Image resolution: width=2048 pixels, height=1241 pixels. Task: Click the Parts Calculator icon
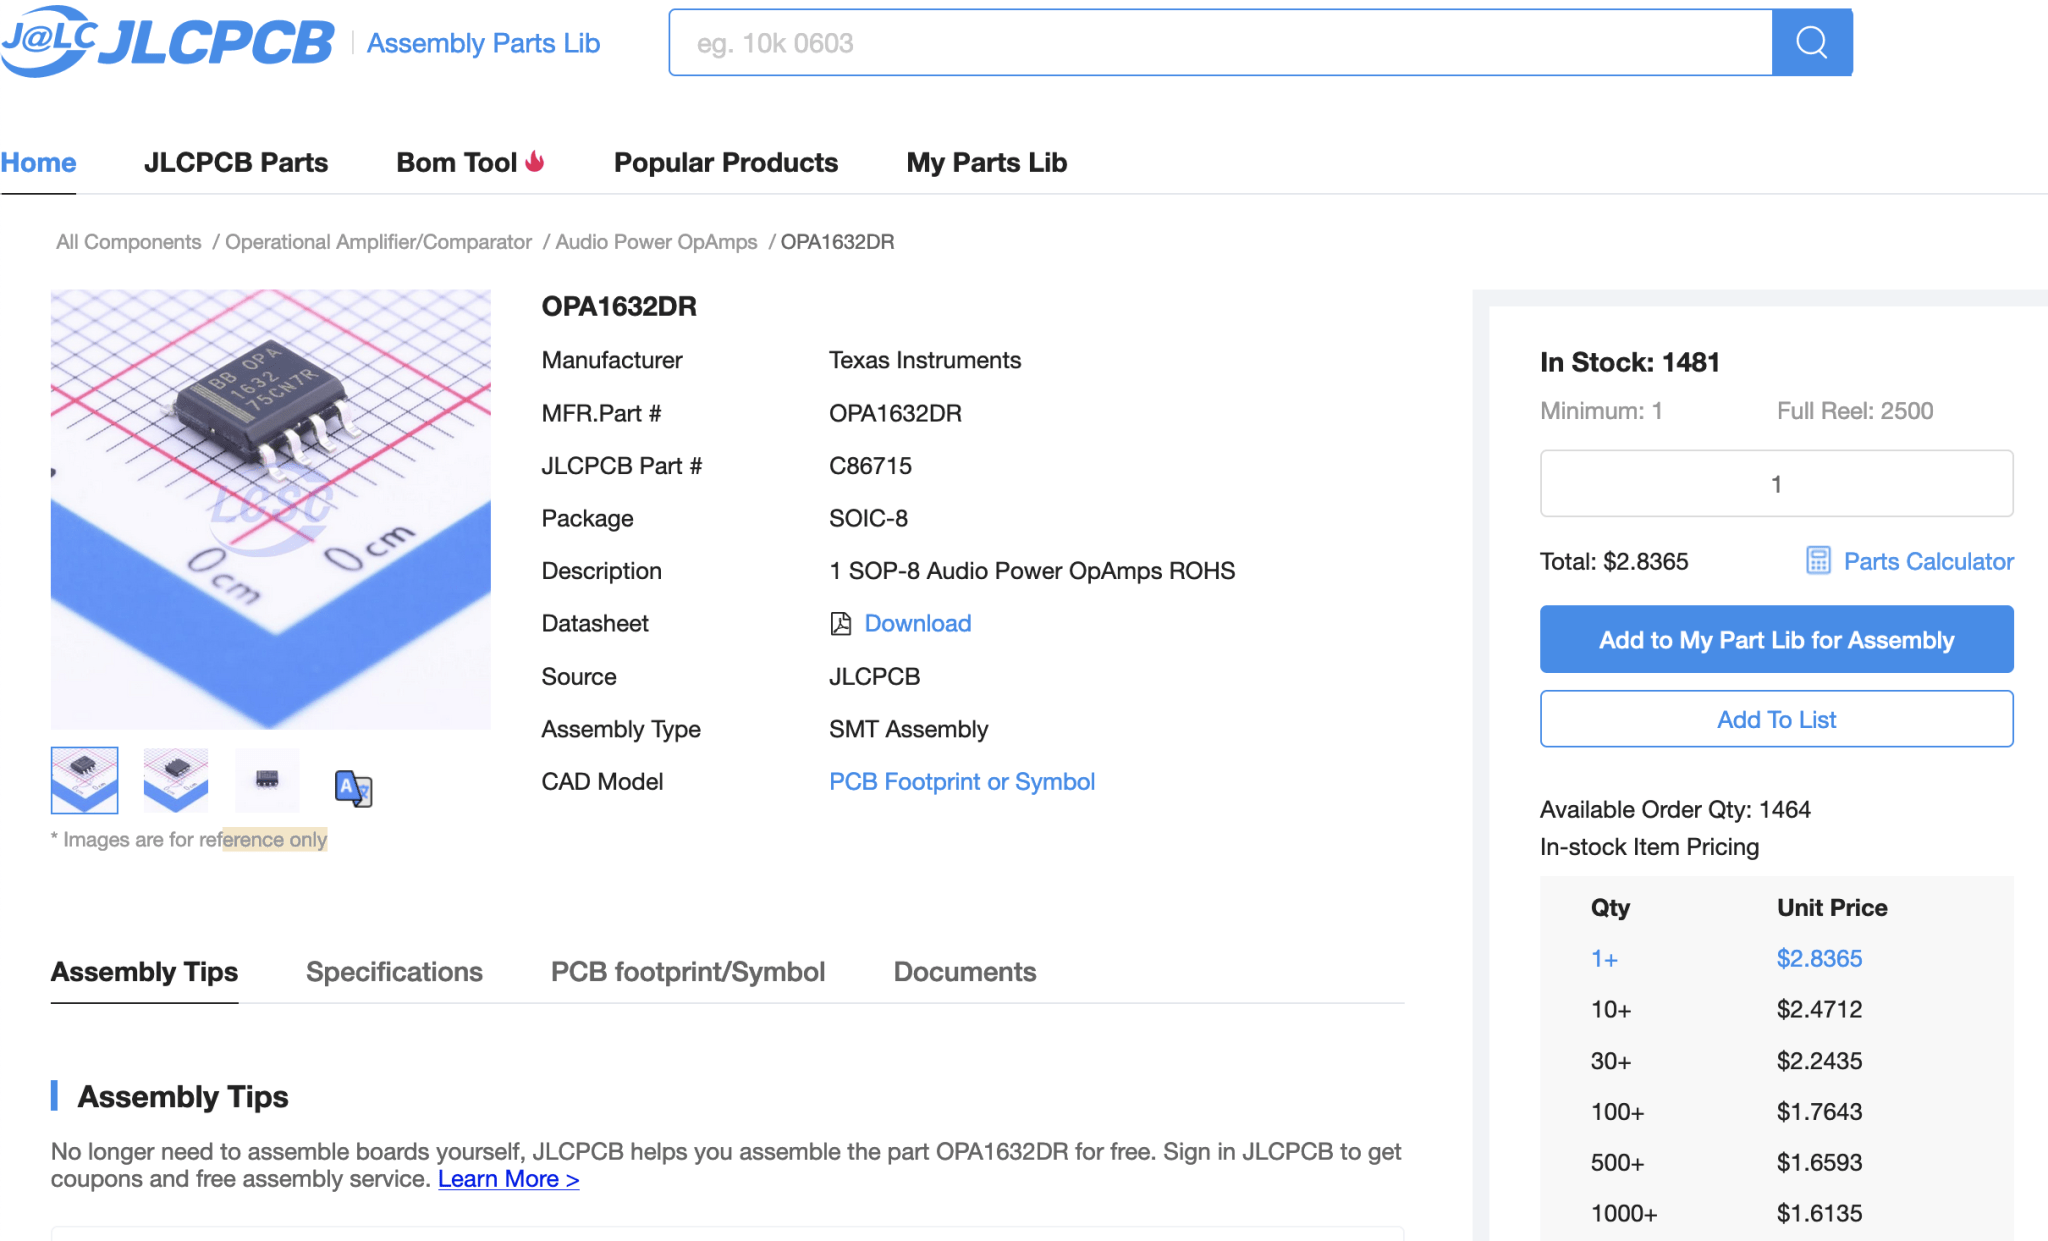[x=1818, y=561]
